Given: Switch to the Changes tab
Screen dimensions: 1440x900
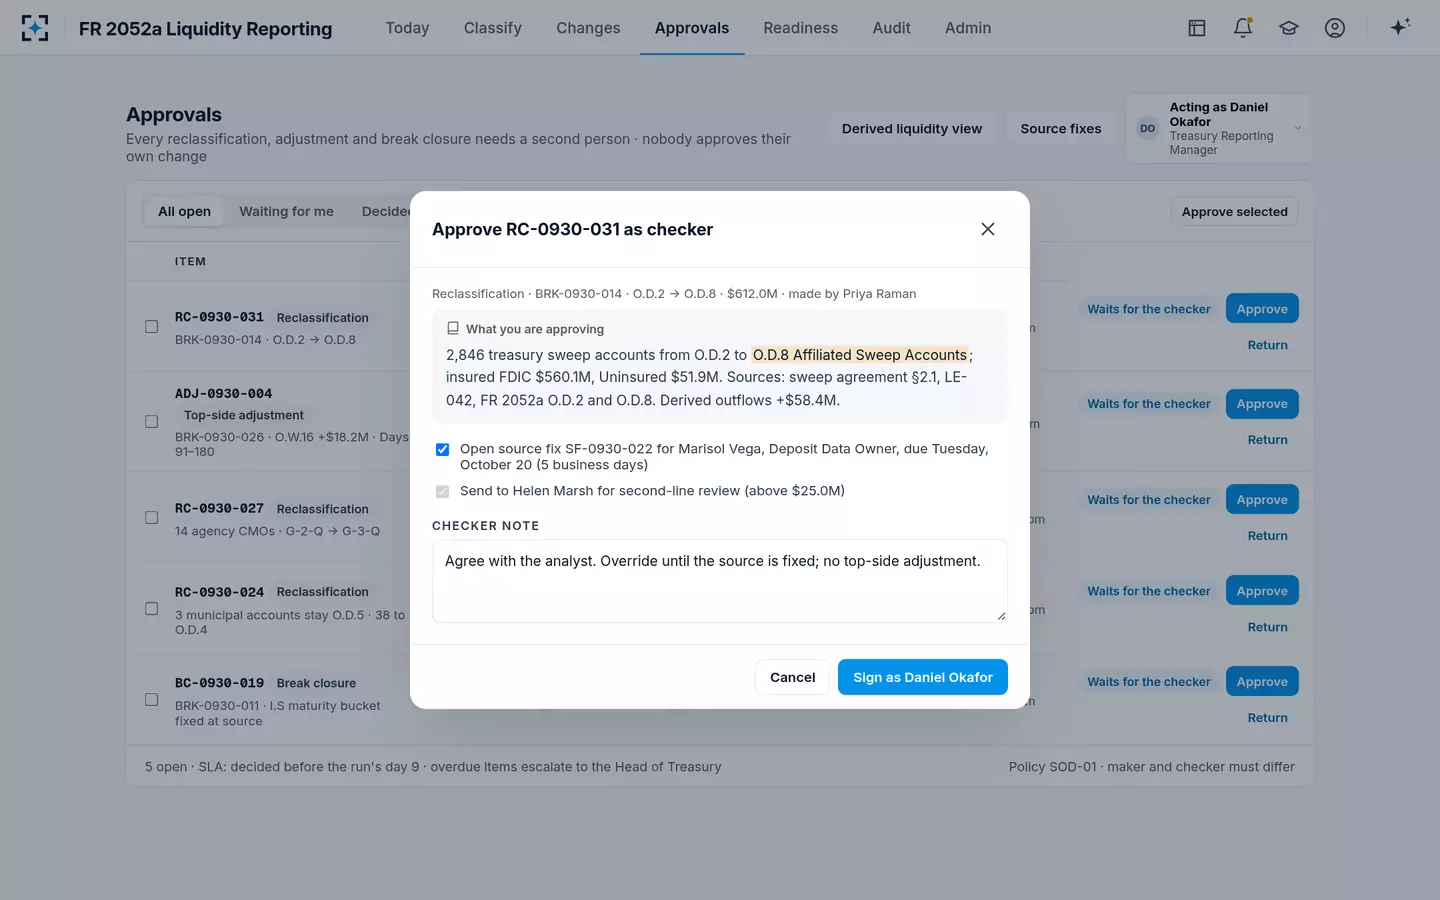Looking at the screenshot, I should coord(588,28).
